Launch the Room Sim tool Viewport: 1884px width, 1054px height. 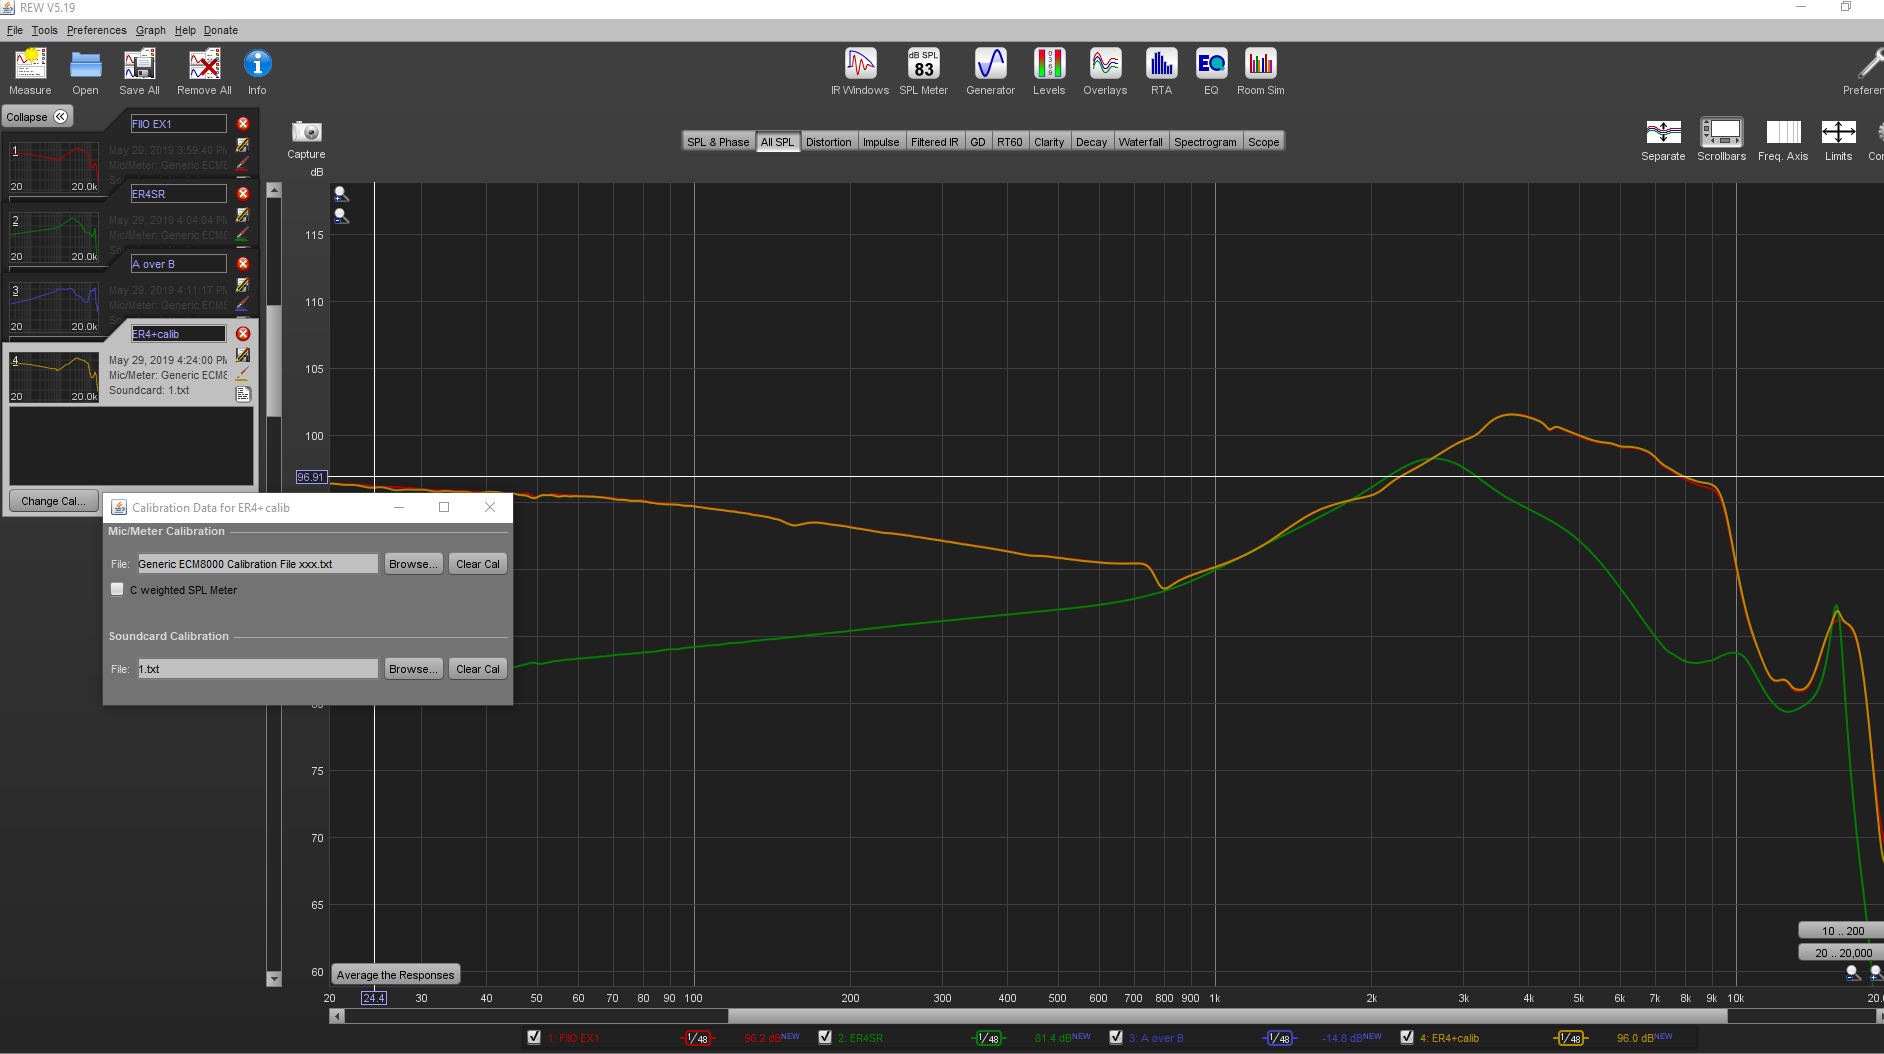pyautogui.click(x=1260, y=72)
